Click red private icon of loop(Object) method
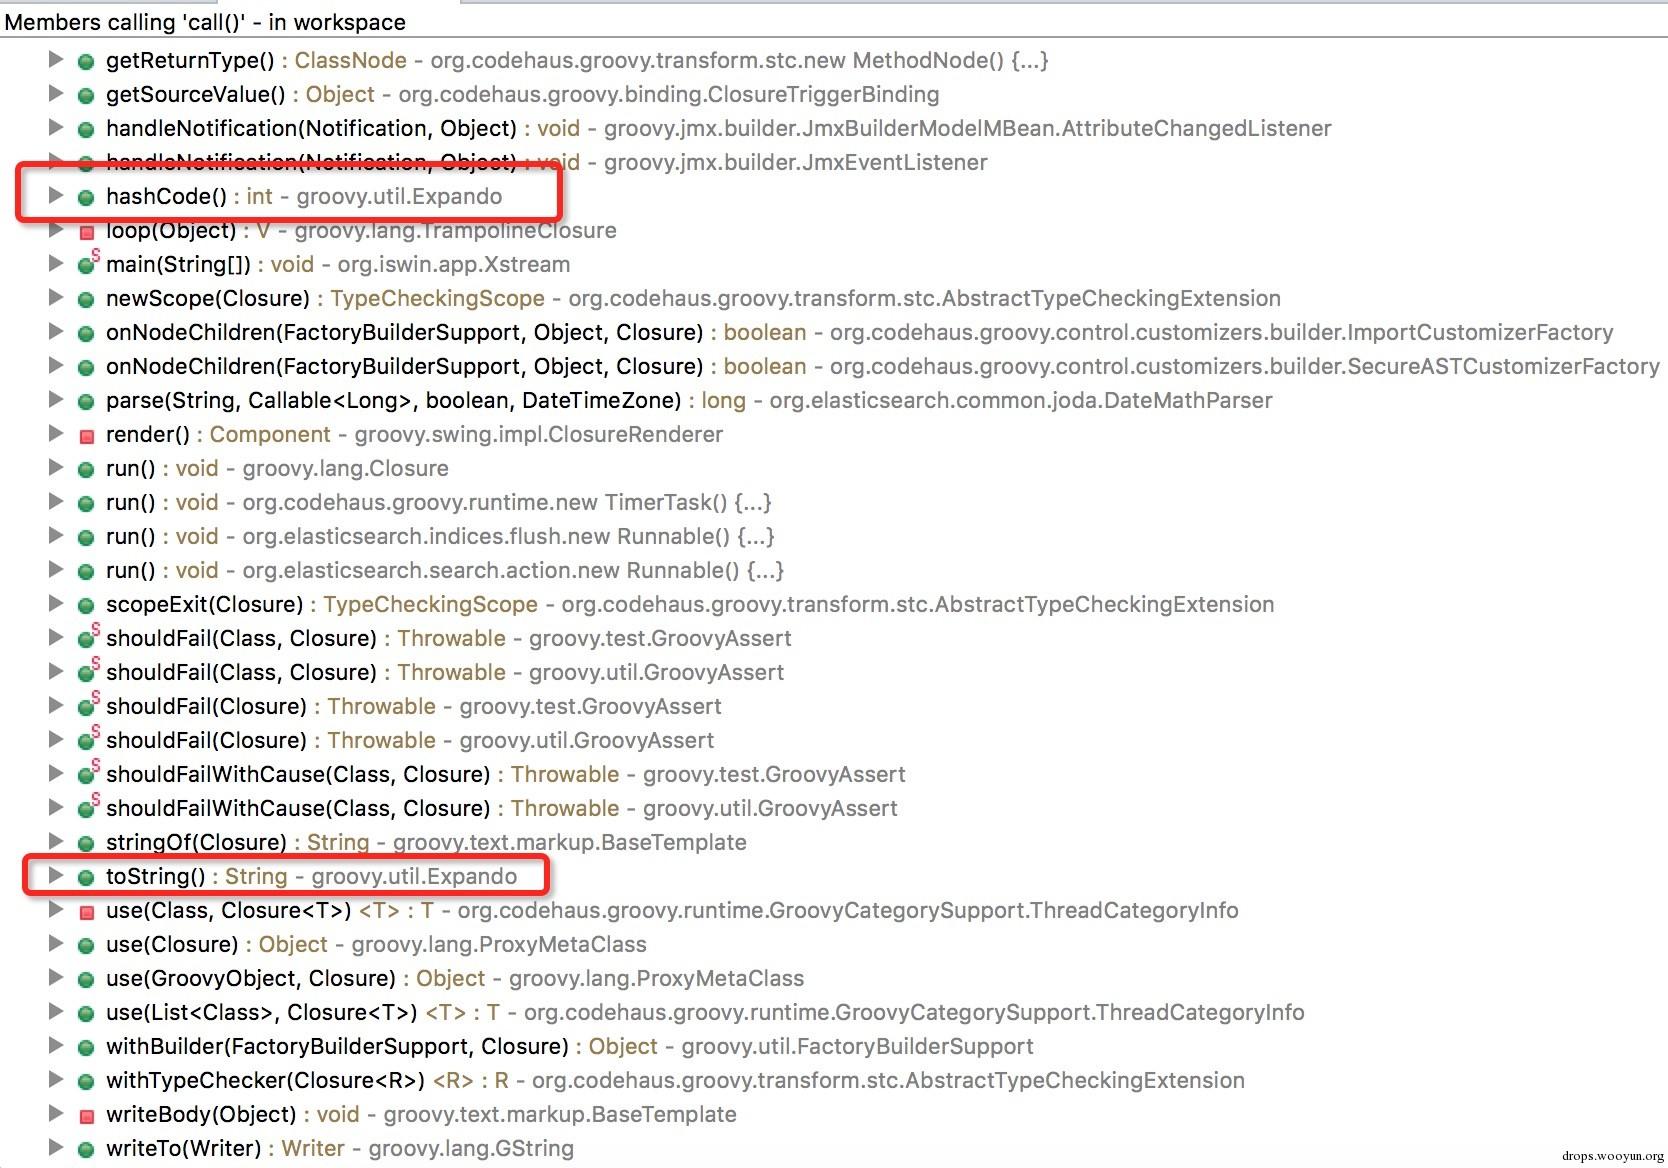This screenshot has height=1168, width=1668. pyautogui.click(x=86, y=232)
